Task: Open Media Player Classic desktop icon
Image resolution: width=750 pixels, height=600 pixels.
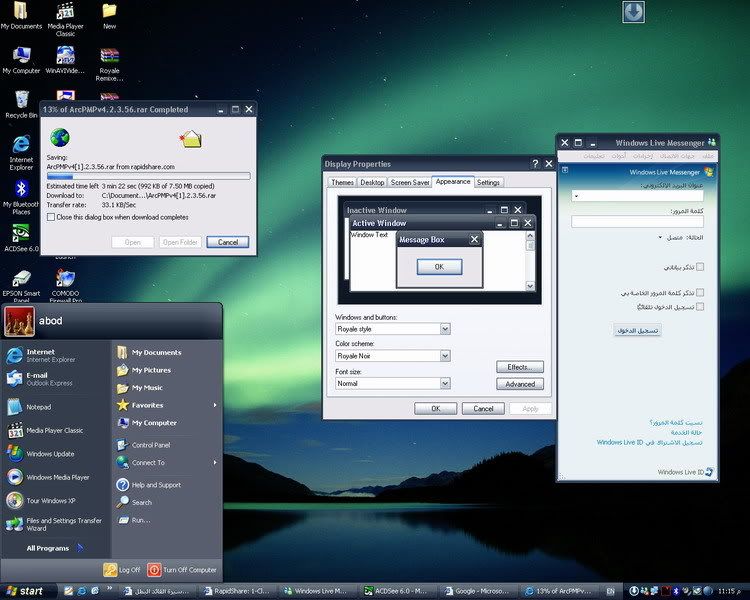Action: click(x=66, y=18)
